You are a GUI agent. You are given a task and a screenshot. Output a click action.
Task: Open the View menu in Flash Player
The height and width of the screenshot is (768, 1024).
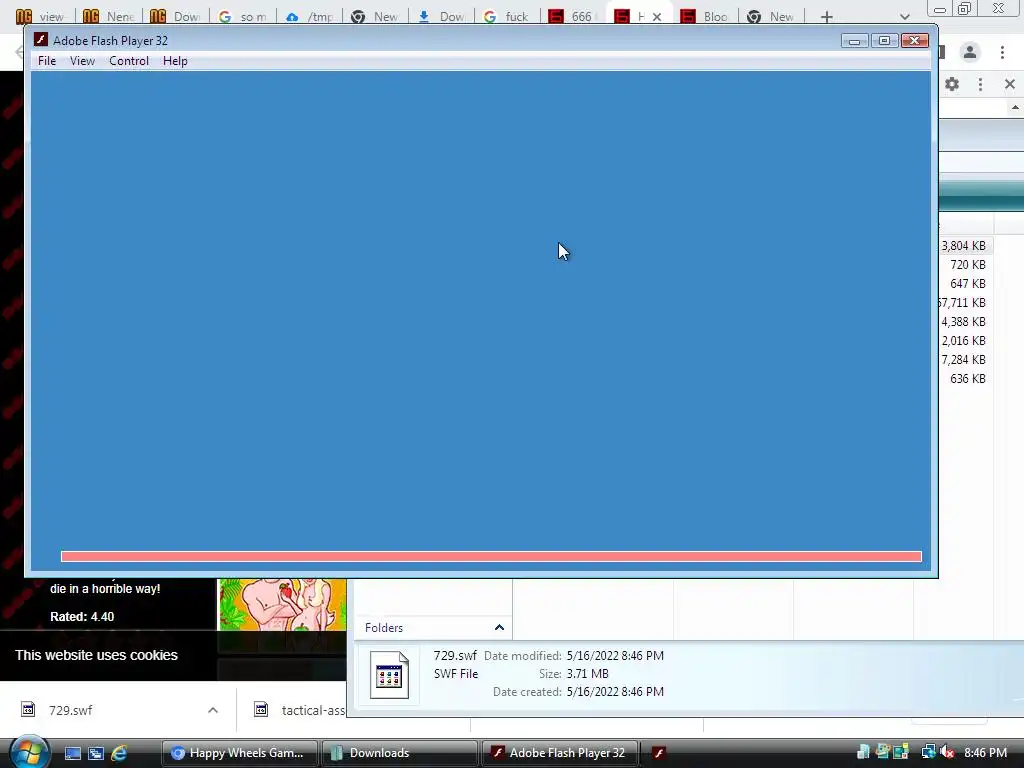click(x=82, y=61)
